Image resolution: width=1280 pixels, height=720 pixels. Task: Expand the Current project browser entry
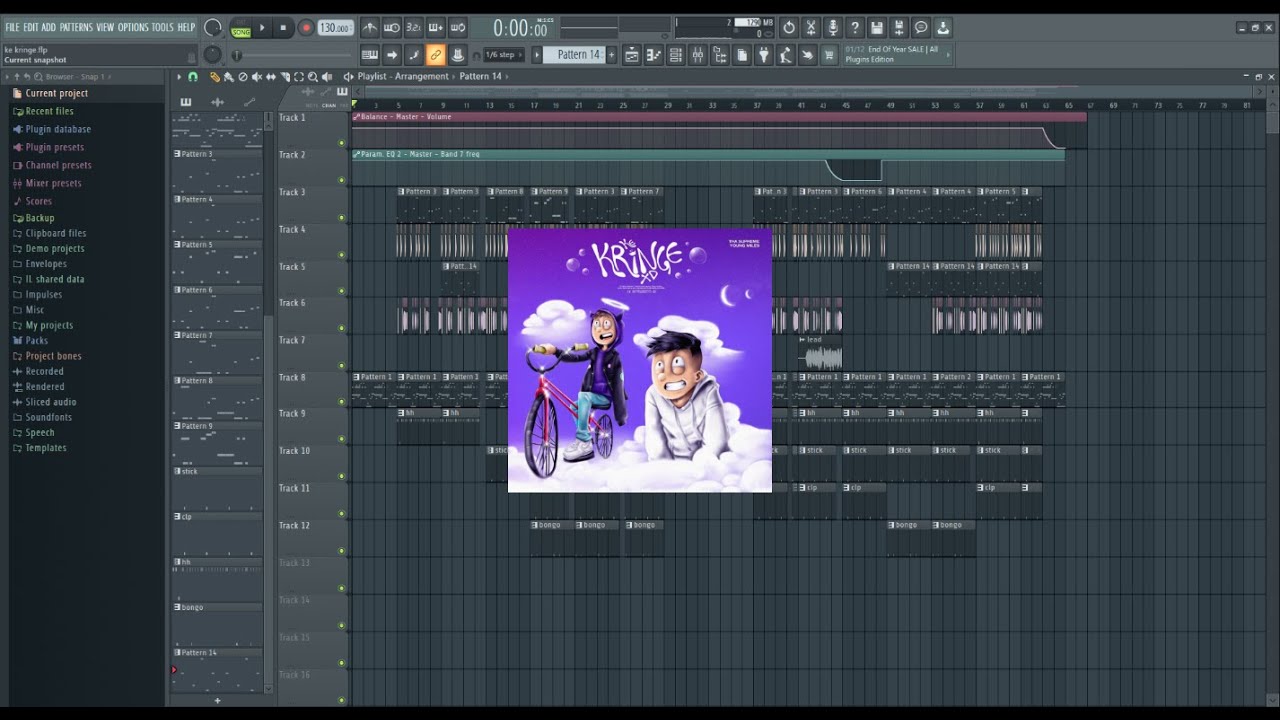point(56,93)
